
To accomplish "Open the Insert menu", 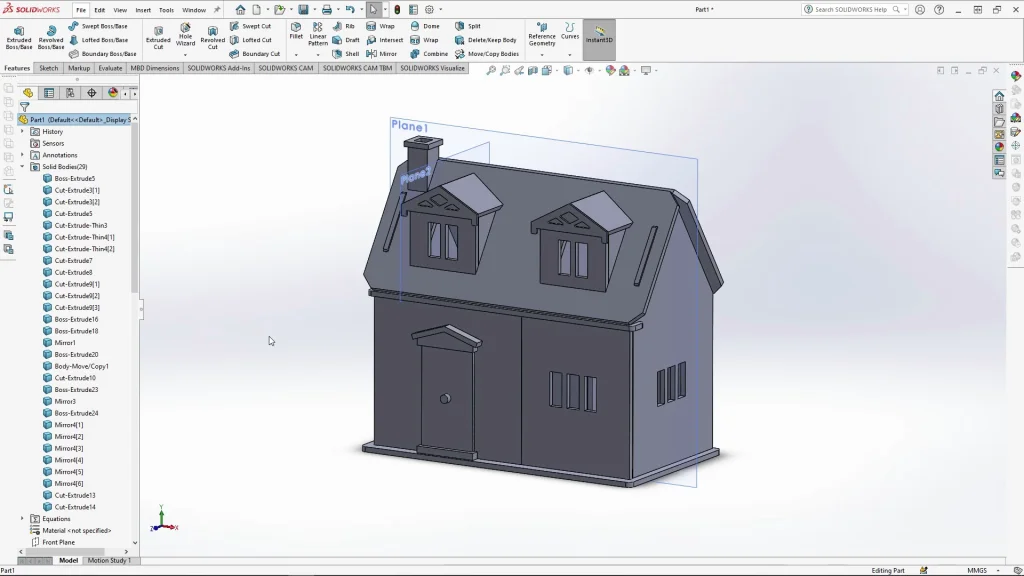I will 143,10.
